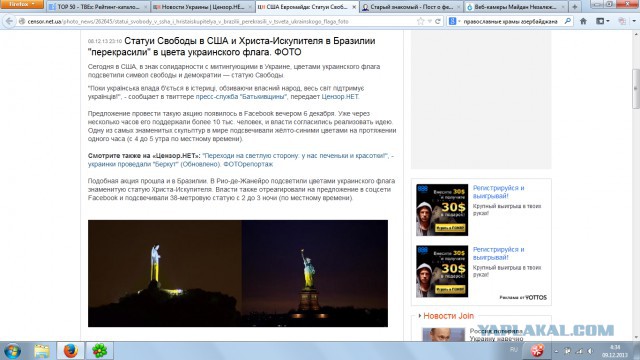This screenshot has height=360, width=640.
Task: Click the bottom '30$' poker ad image
Action: [x=442, y=271]
